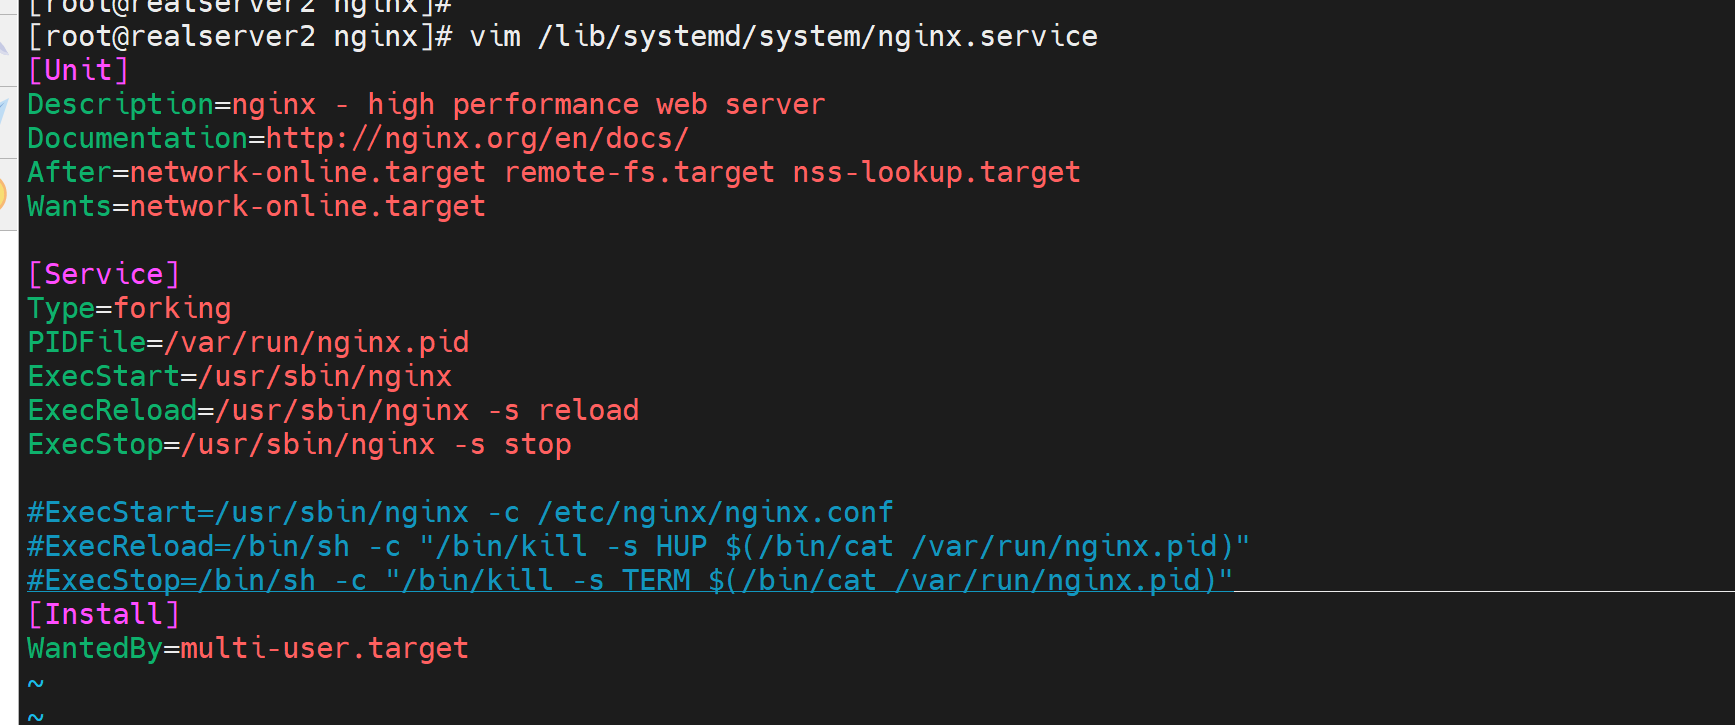Click the PIDFile path /var/run/nginx.pid
The height and width of the screenshot is (725, 1735).
click(317, 342)
